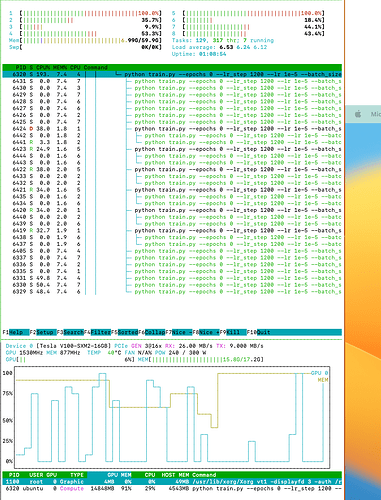Click the CPU 5 usage meter at 100.0%
The height and width of the screenshot is (500, 381).
248,13
